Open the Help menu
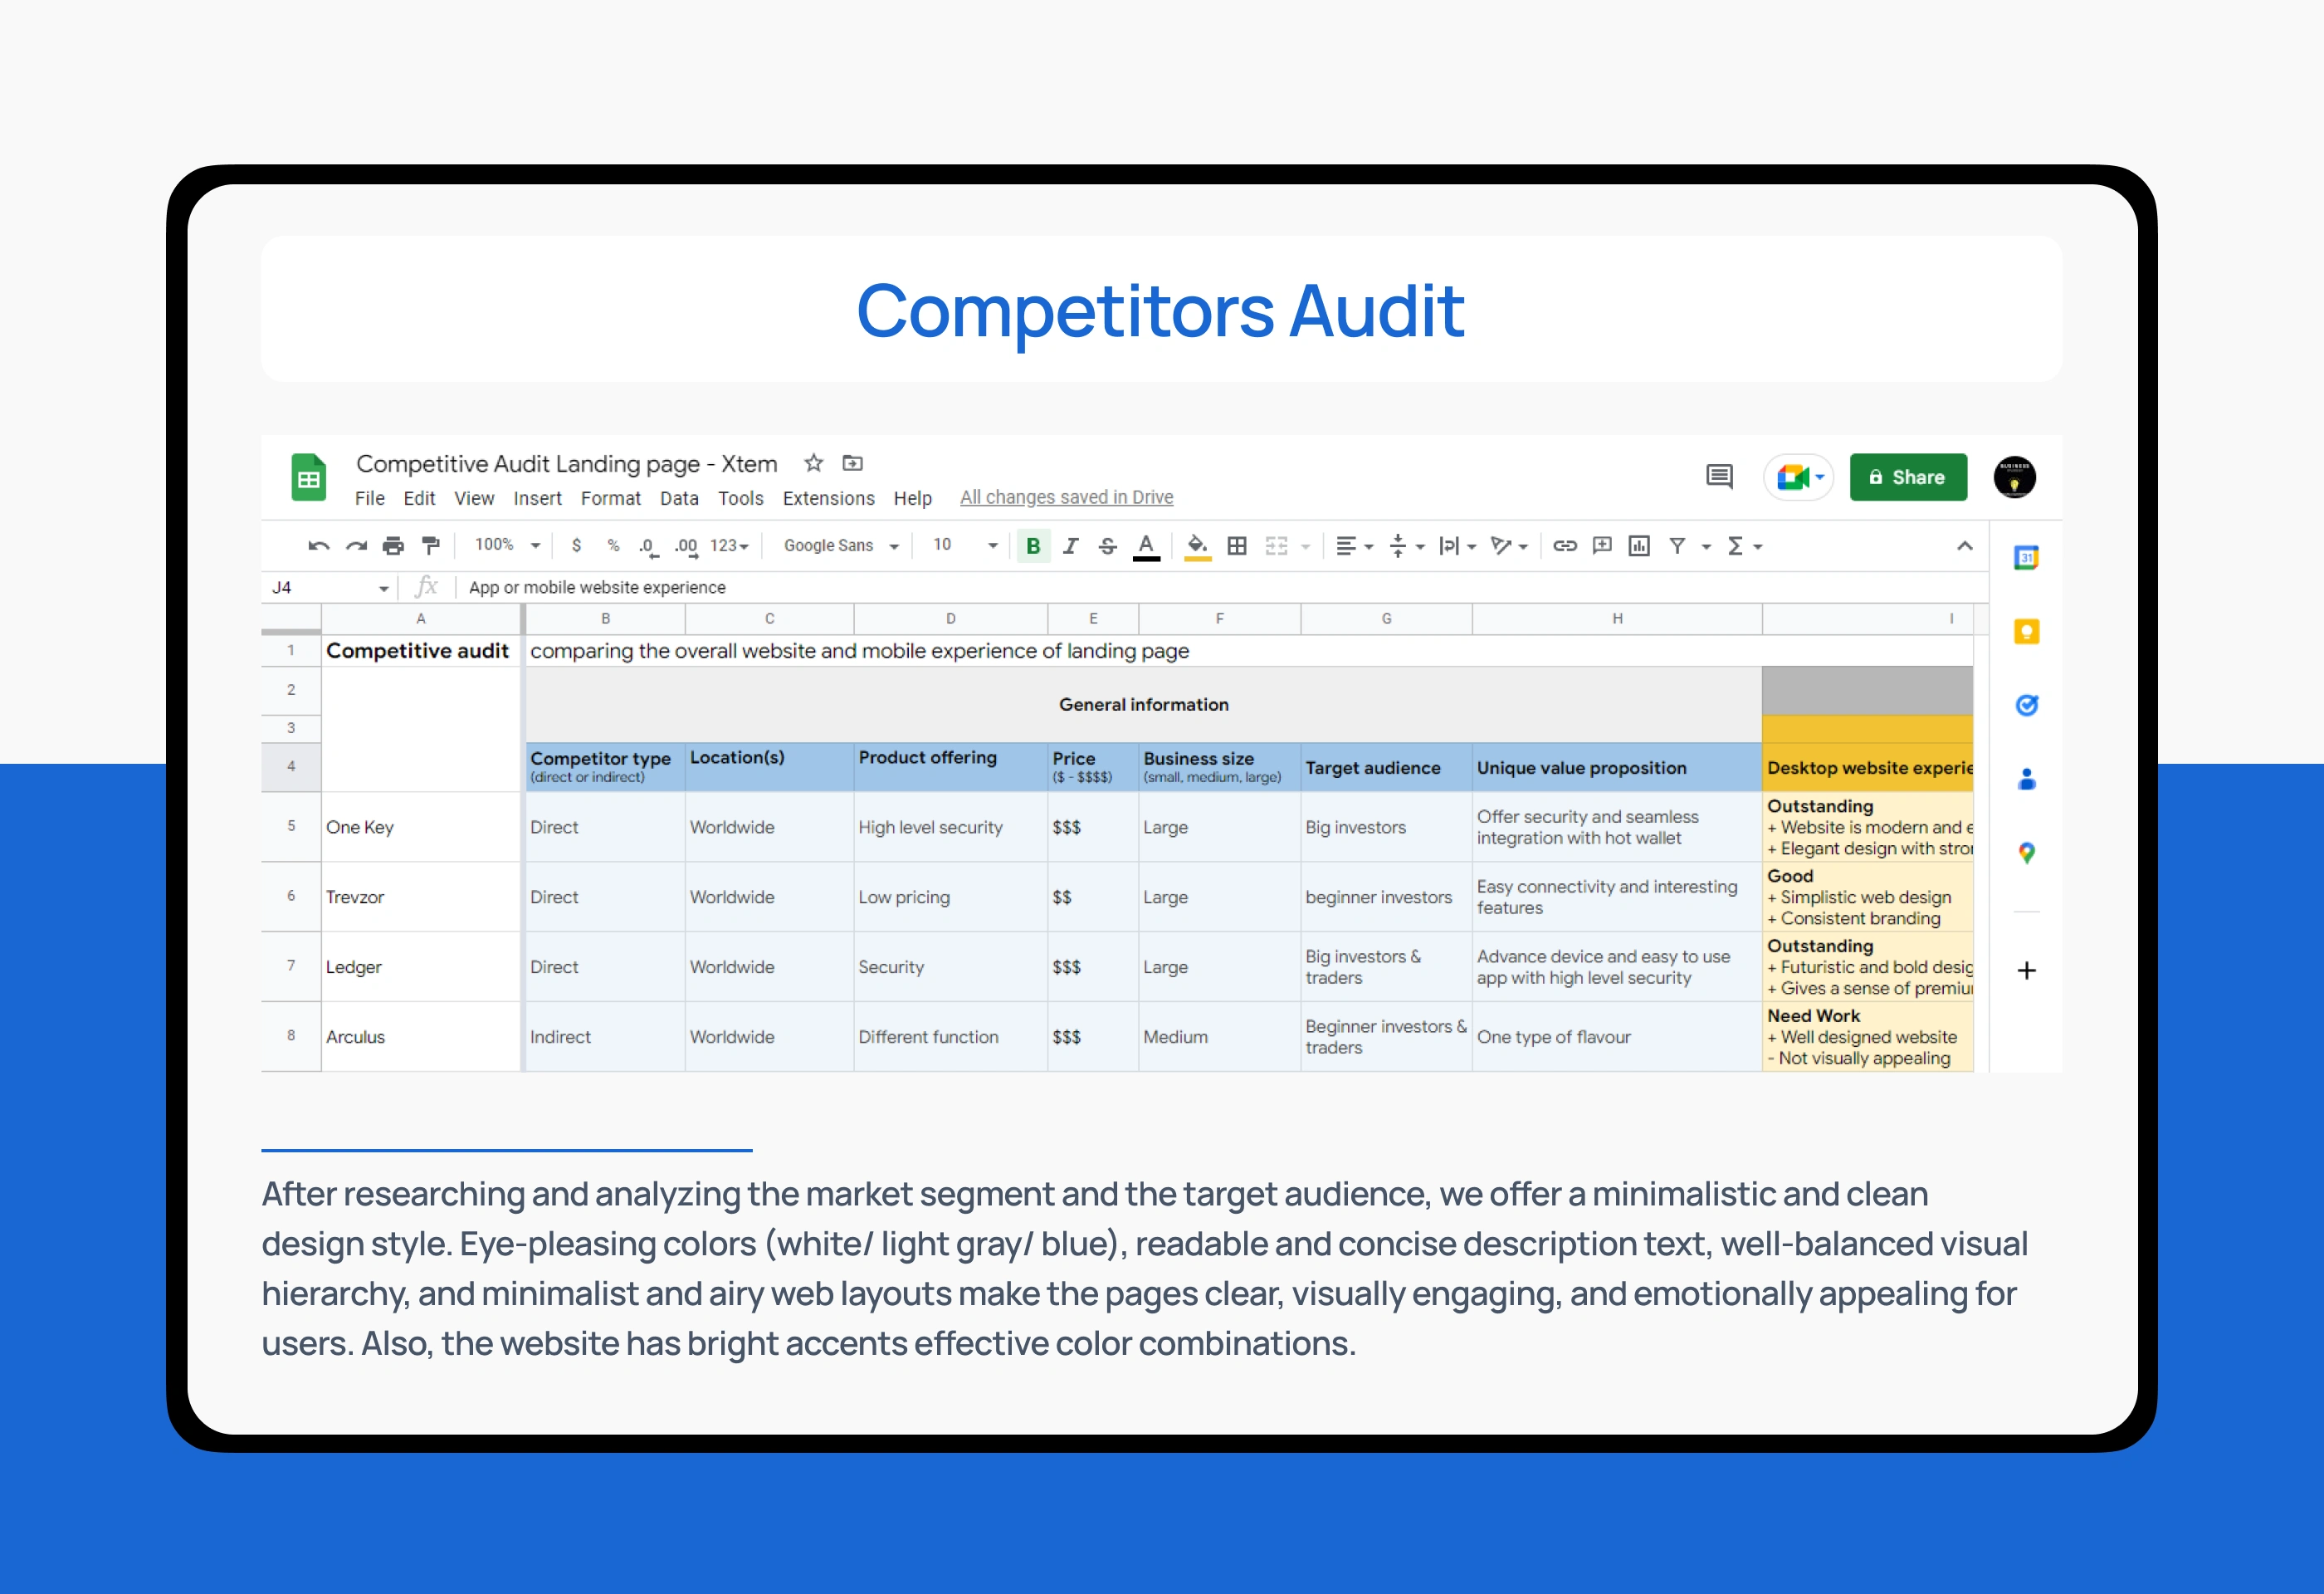Screen dimensions: 2324x1594 click(x=912, y=498)
